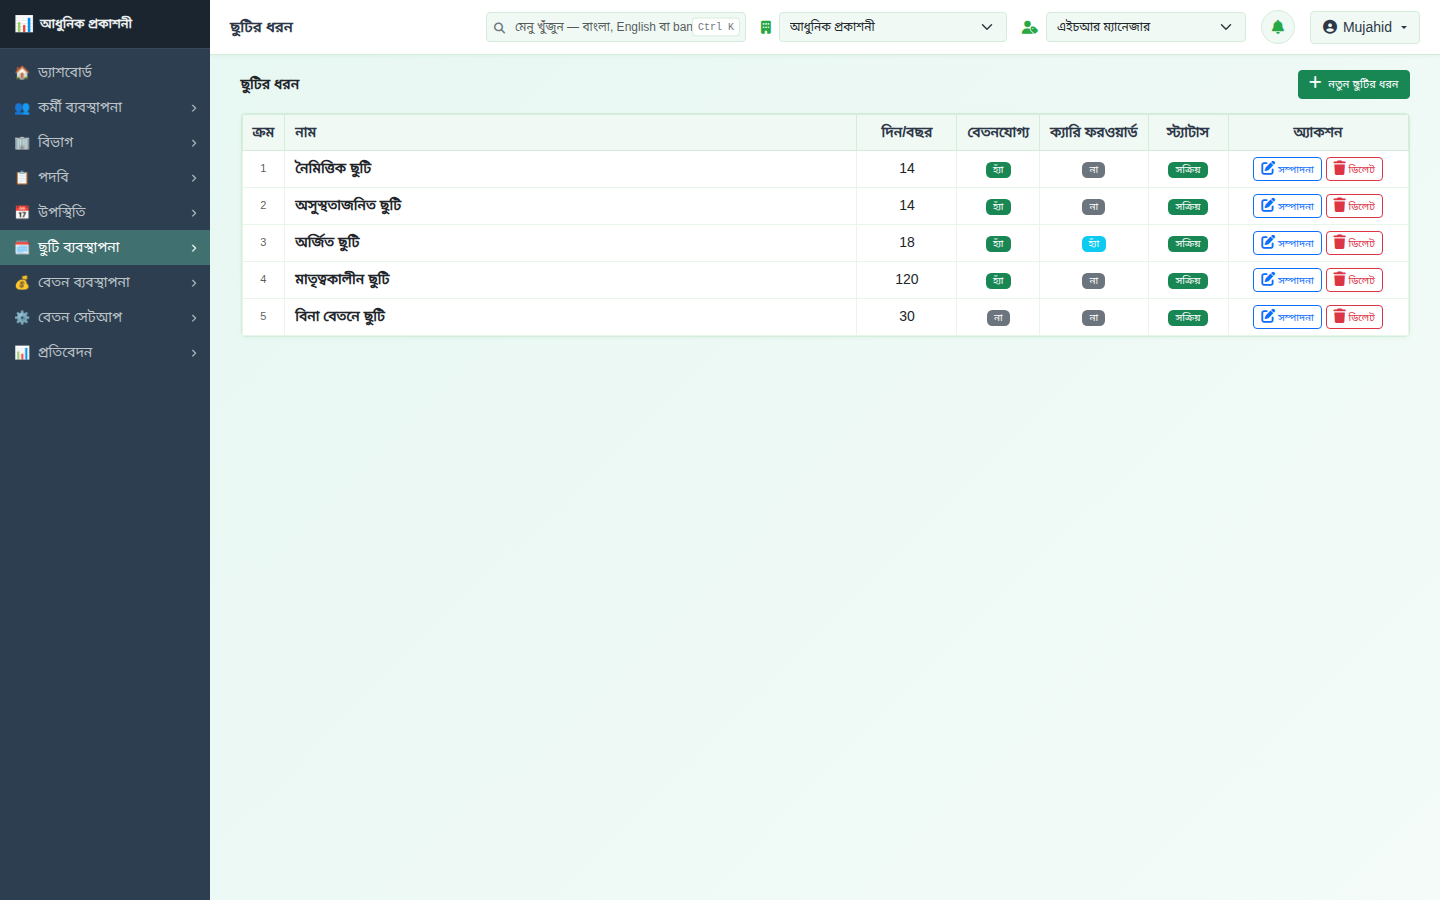This screenshot has width=1440, height=900.
Task: Click the নতুন ছুটির ধরন button
Action: pyautogui.click(x=1353, y=84)
